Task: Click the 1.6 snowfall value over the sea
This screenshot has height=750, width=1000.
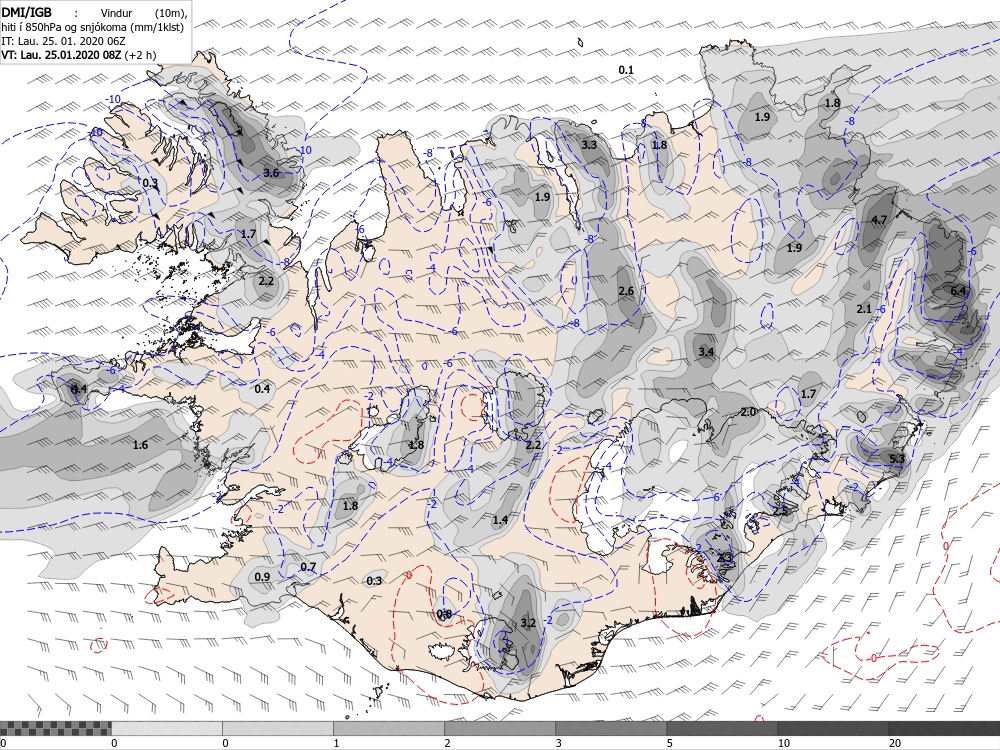Action: coord(140,445)
